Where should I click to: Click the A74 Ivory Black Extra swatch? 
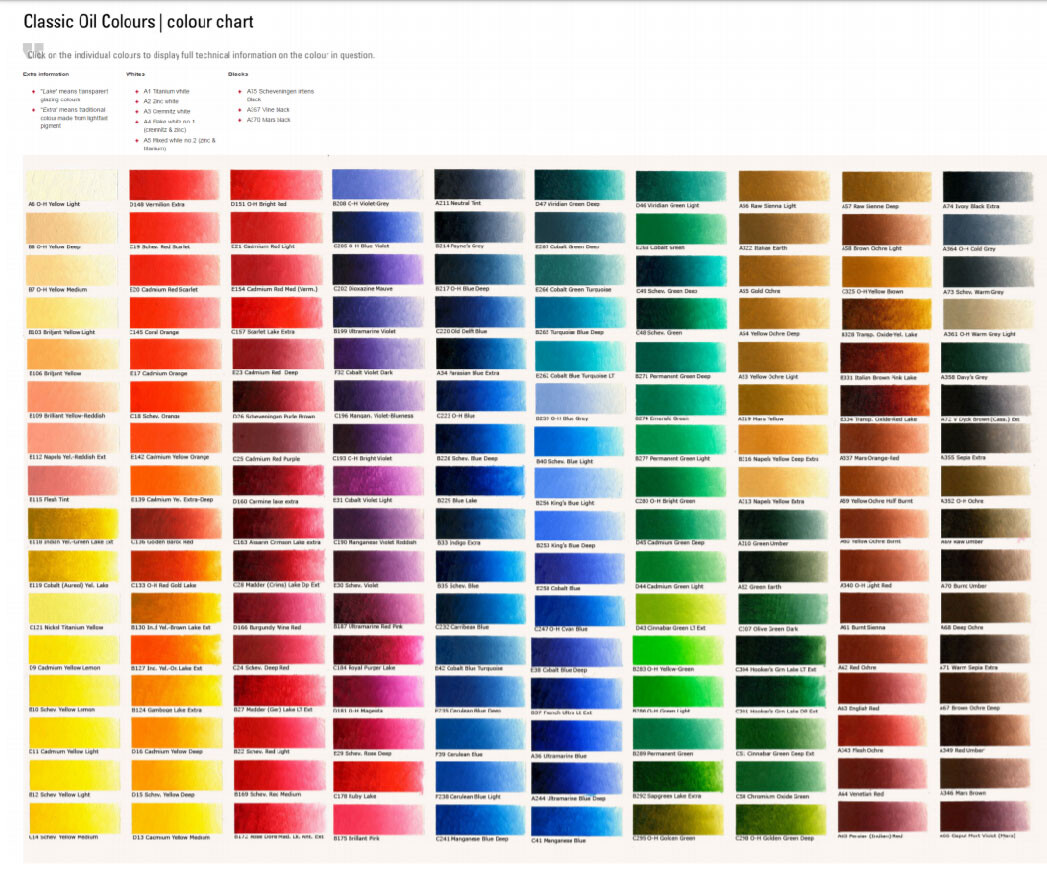pyautogui.click(x=988, y=187)
